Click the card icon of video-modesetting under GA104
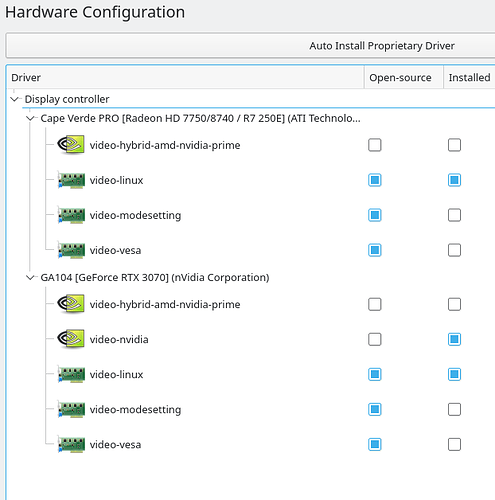 pos(71,409)
